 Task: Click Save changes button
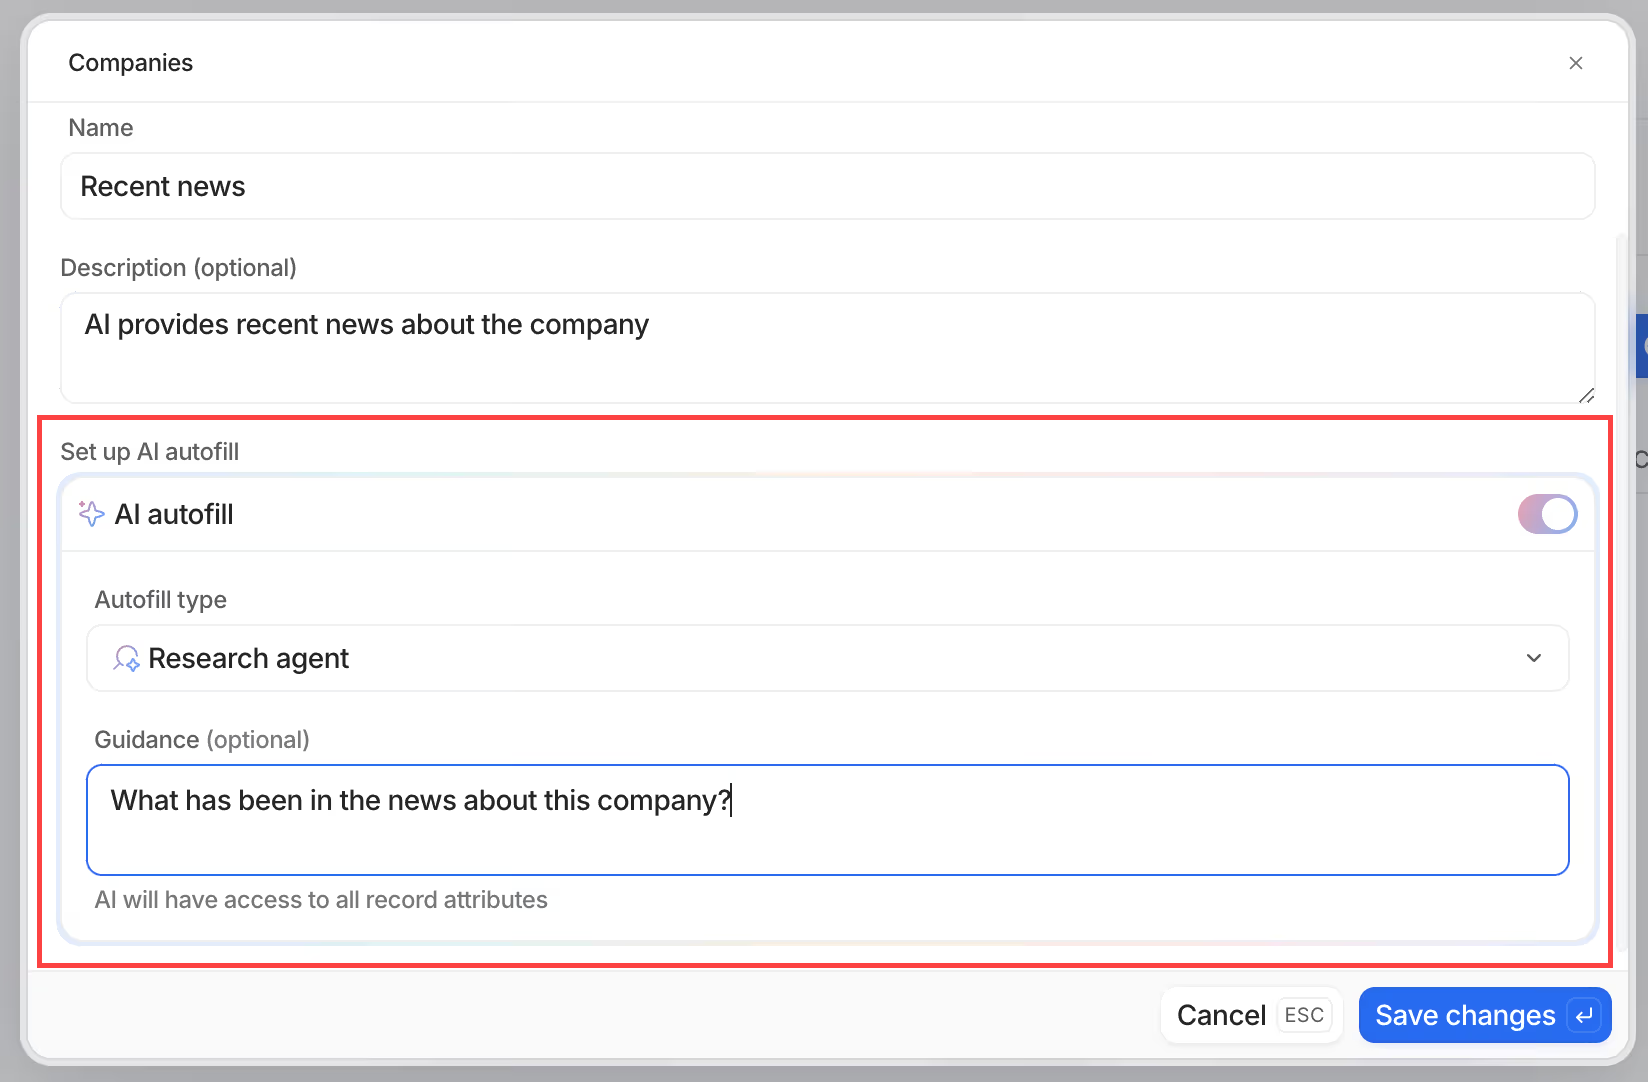1484,1015
